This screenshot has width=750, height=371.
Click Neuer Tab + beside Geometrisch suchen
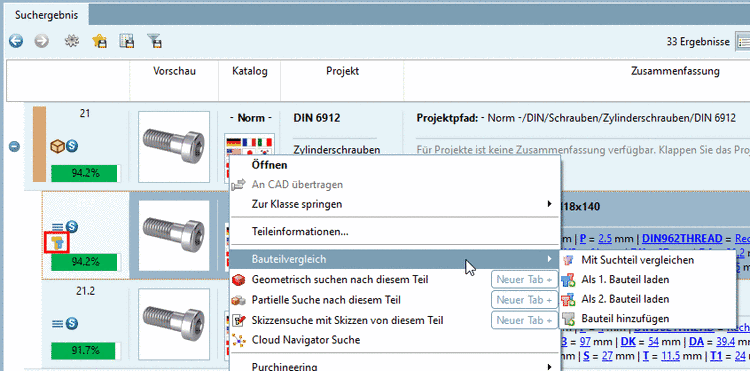(524, 279)
